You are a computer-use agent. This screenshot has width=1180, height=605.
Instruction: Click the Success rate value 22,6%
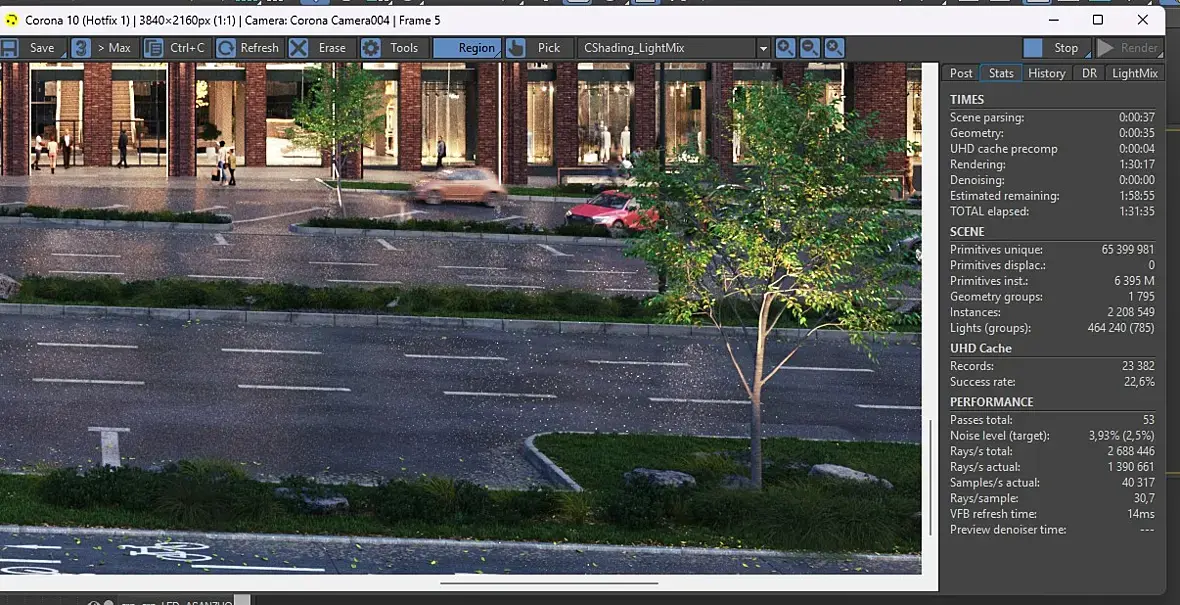(x=1138, y=382)
